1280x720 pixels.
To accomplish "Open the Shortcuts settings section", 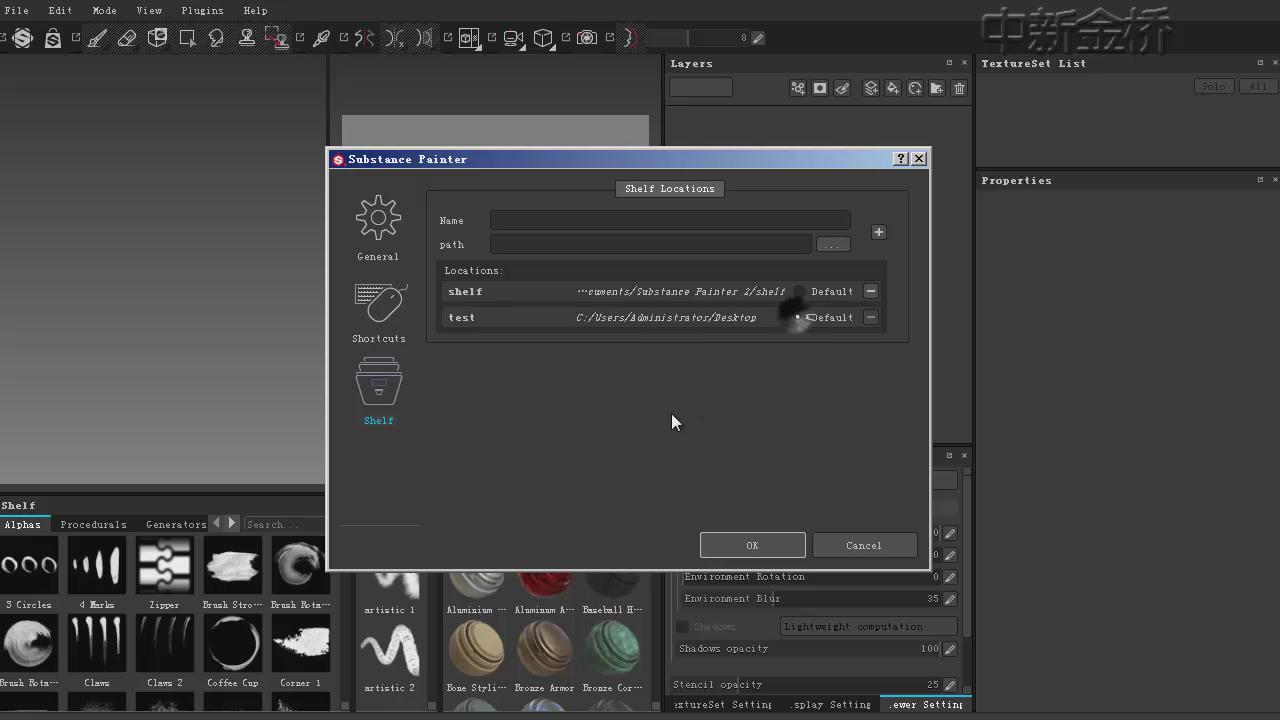I will (378, 312).
